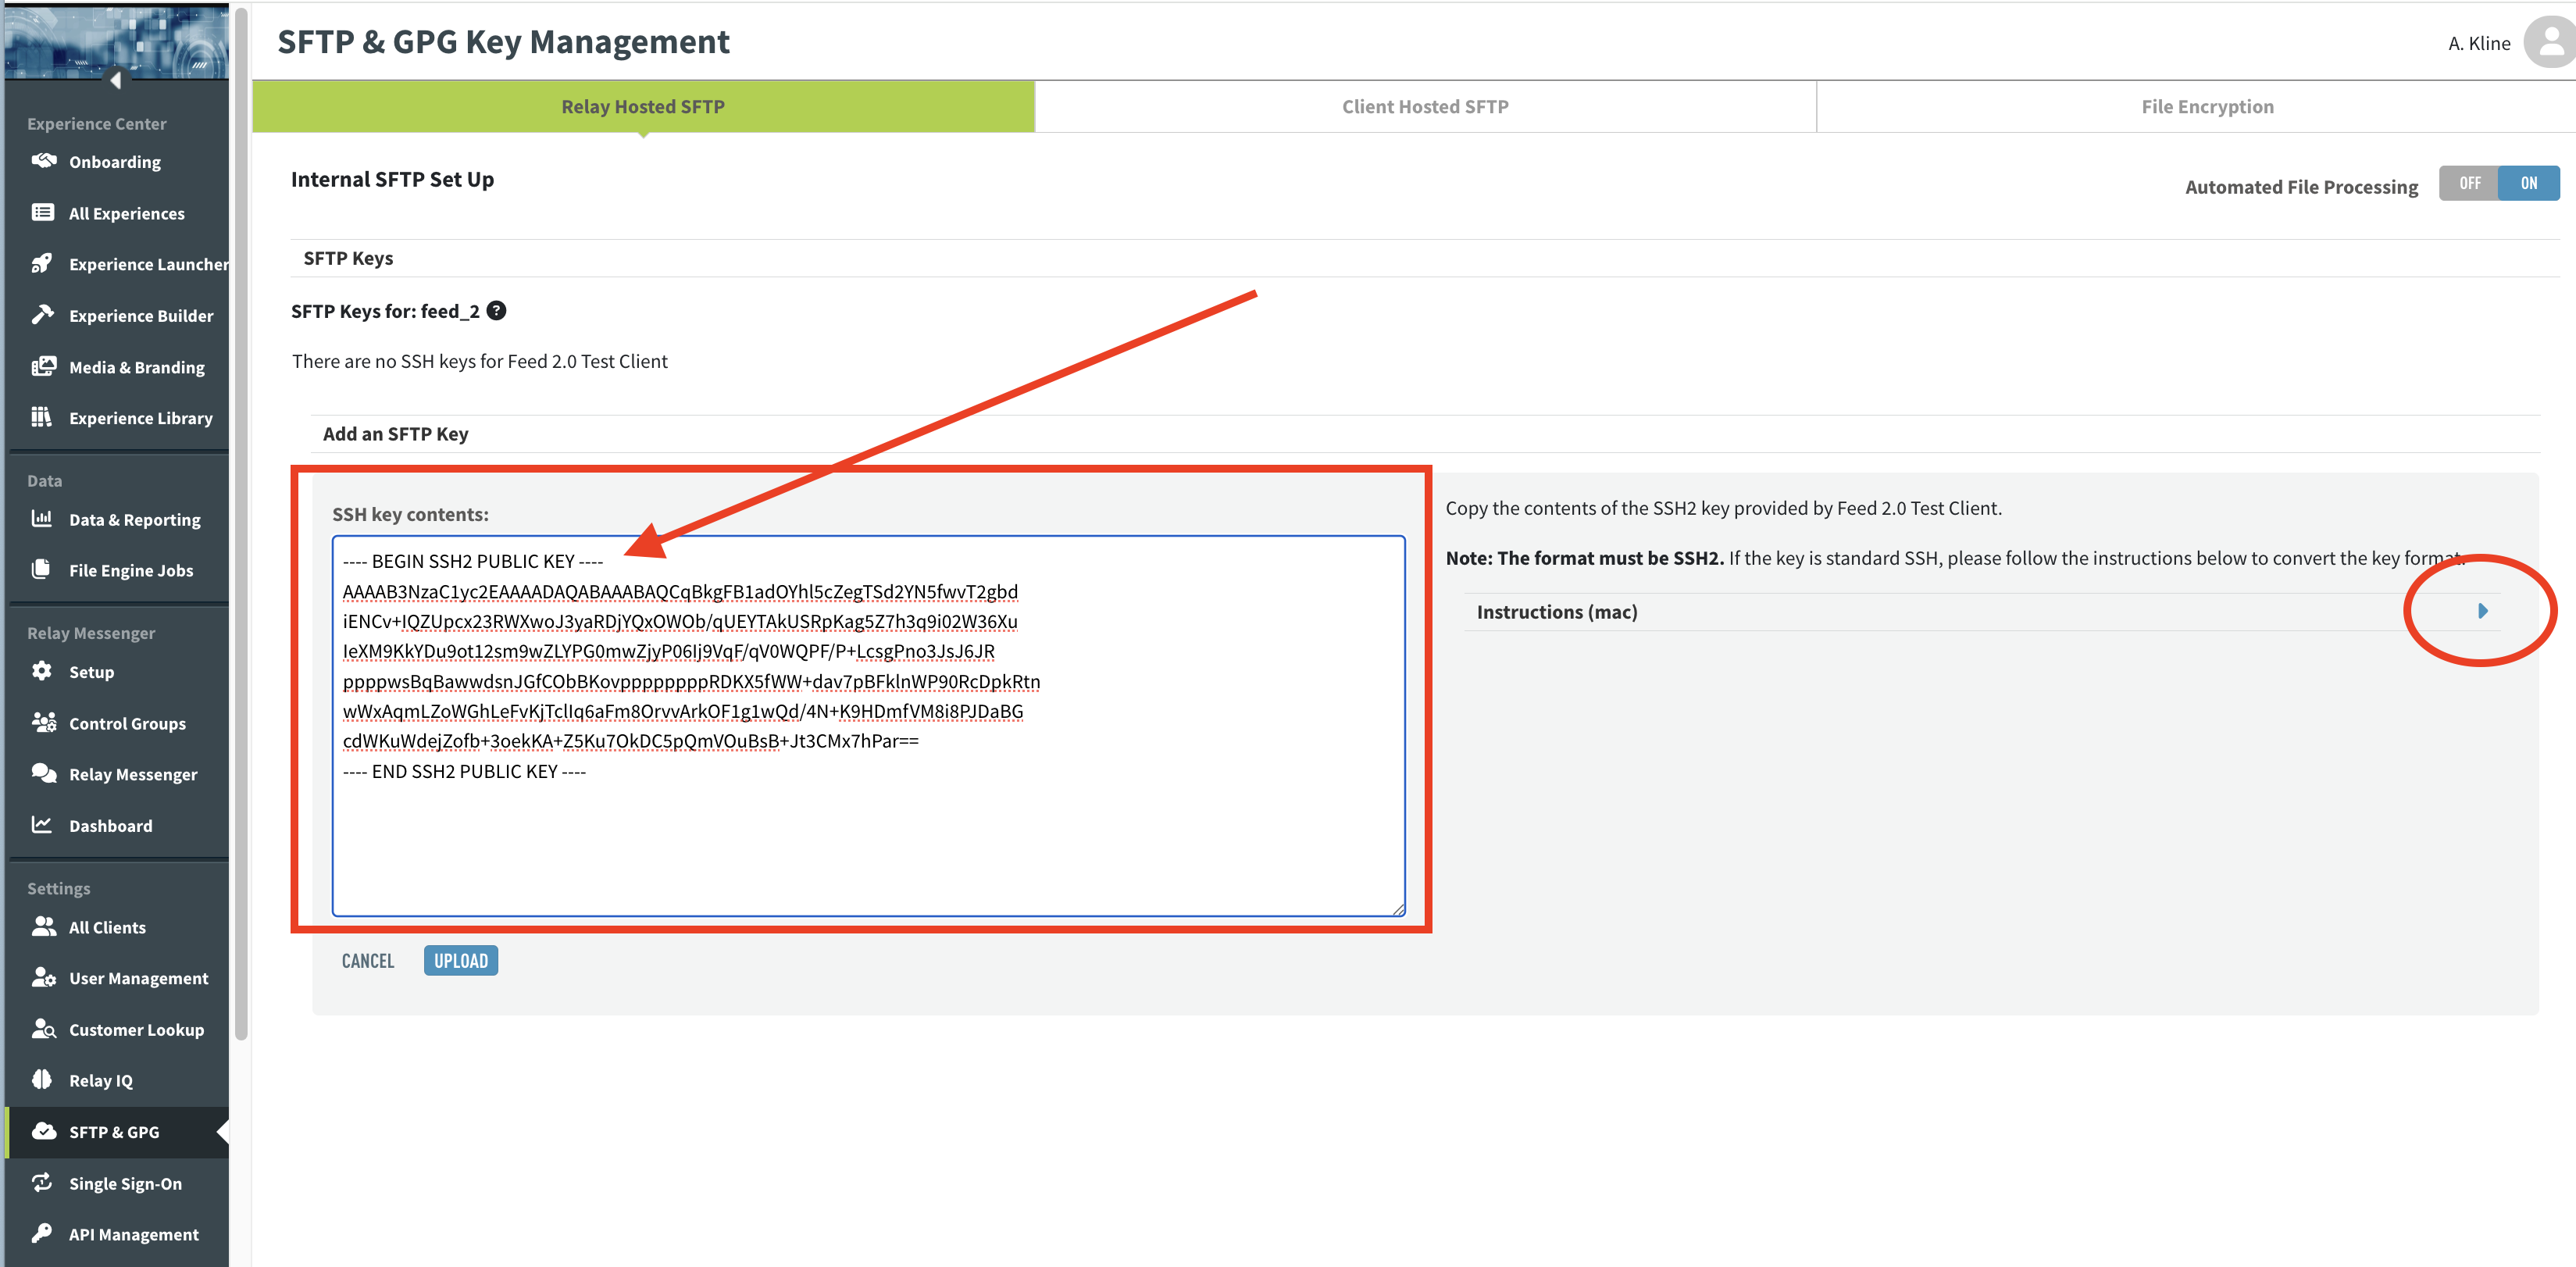Click the CANCEL button

click(368, 960)
